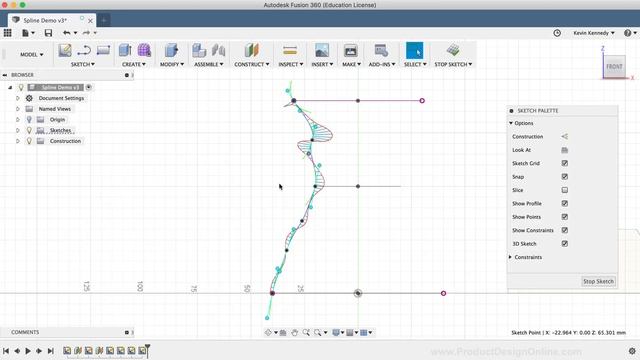
Task: Toggle visibility bulb for Origin folder
Action: tap(29, 120)
